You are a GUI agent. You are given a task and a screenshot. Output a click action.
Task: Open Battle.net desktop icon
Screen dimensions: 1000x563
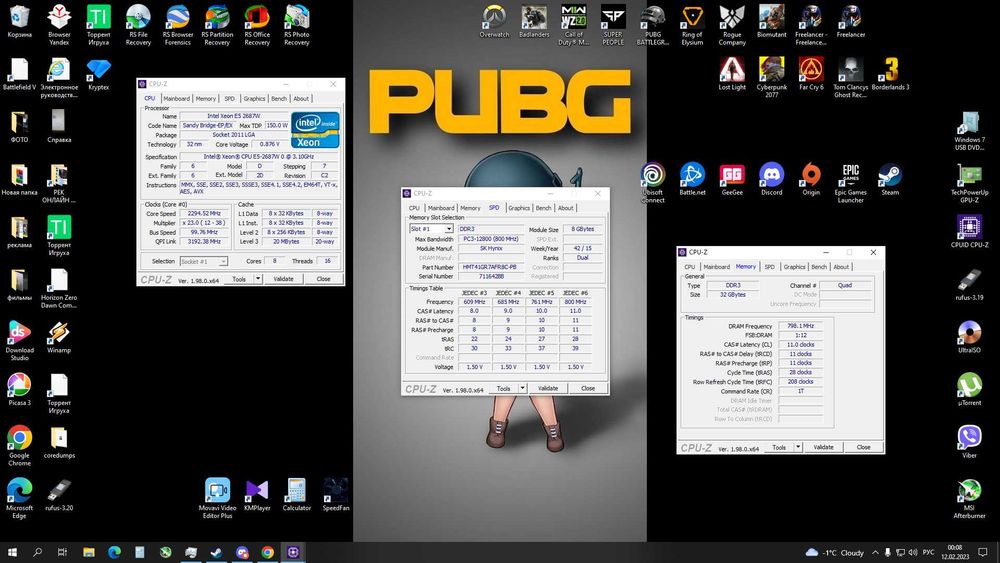(x=692, y=179)
